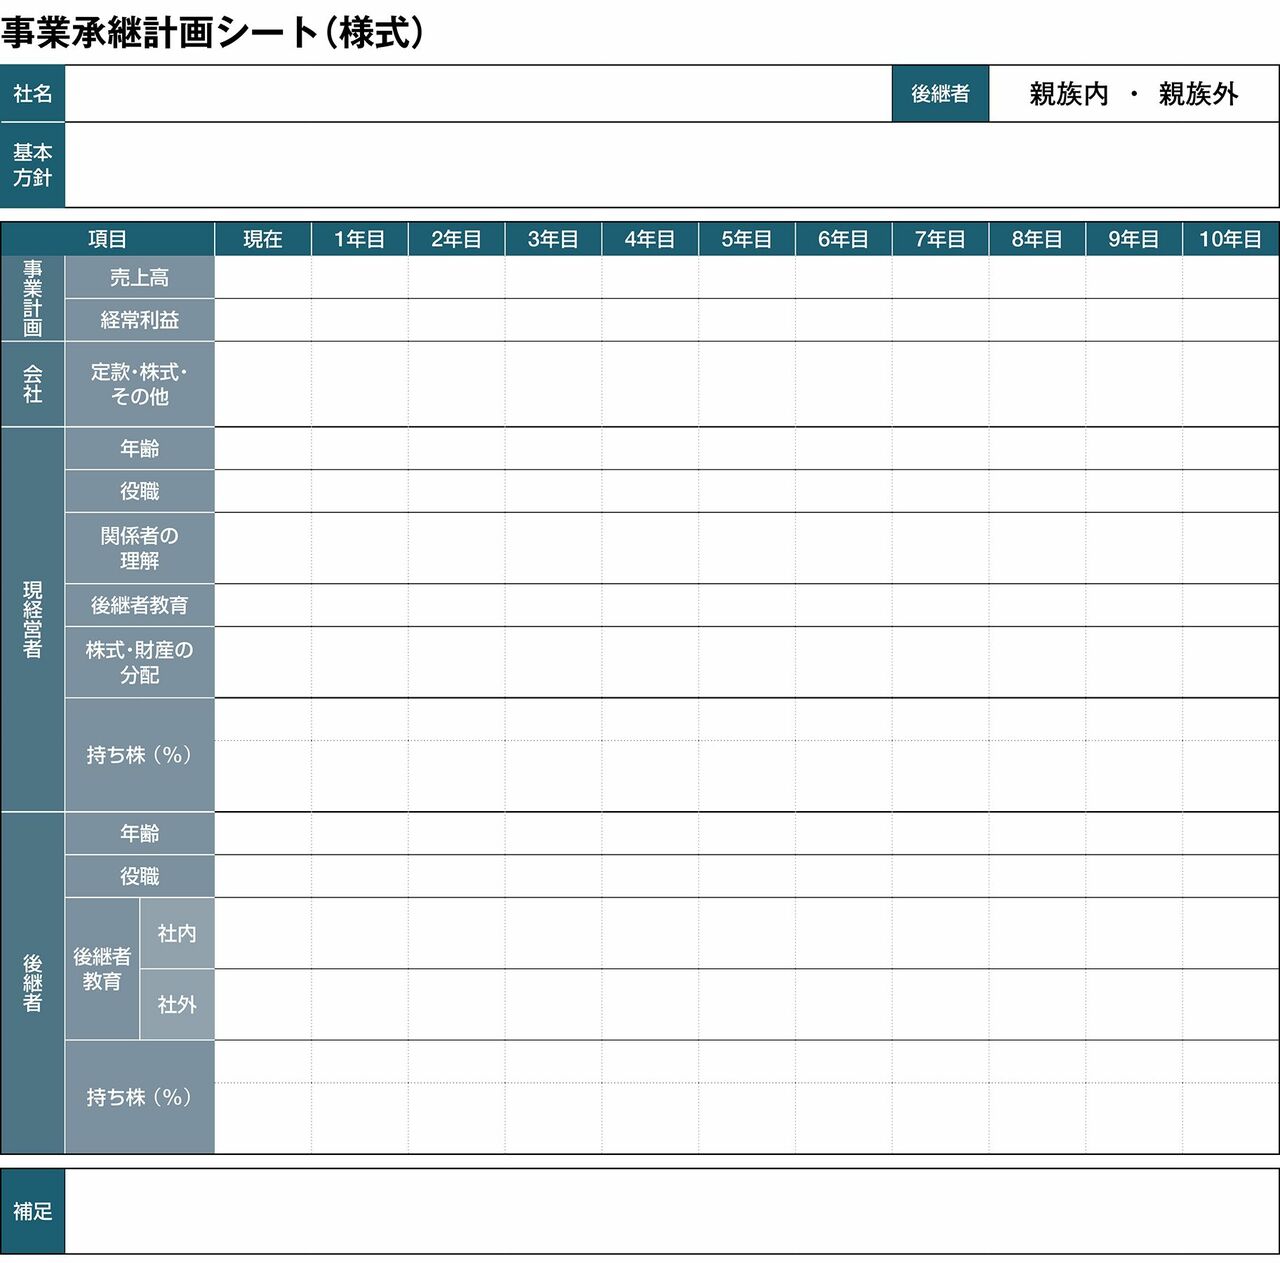
Task: Select the 経常利益 row label
Action: [x=139, y=320]
